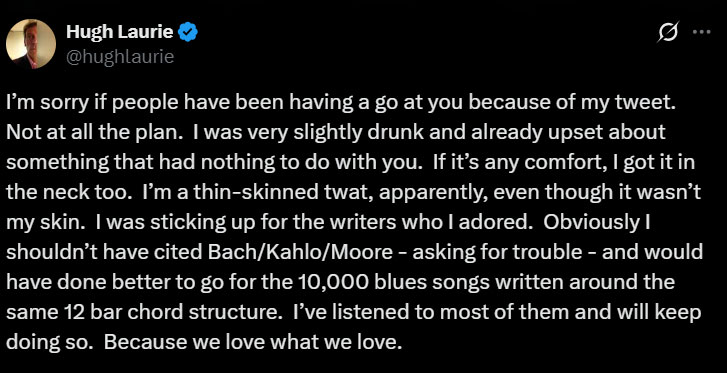Click the closing sentence "Because we love what we love."
727x373 pixels.
[x=252, y=343]
